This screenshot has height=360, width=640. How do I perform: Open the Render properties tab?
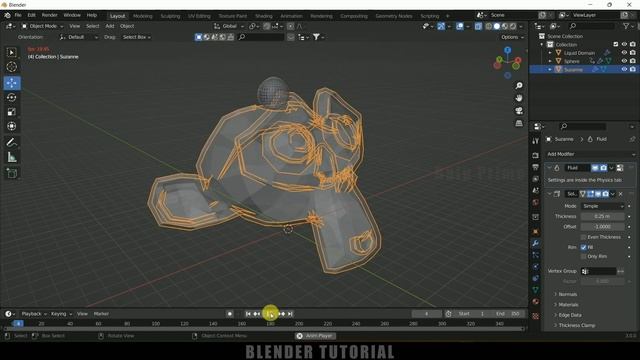point(536,156)
